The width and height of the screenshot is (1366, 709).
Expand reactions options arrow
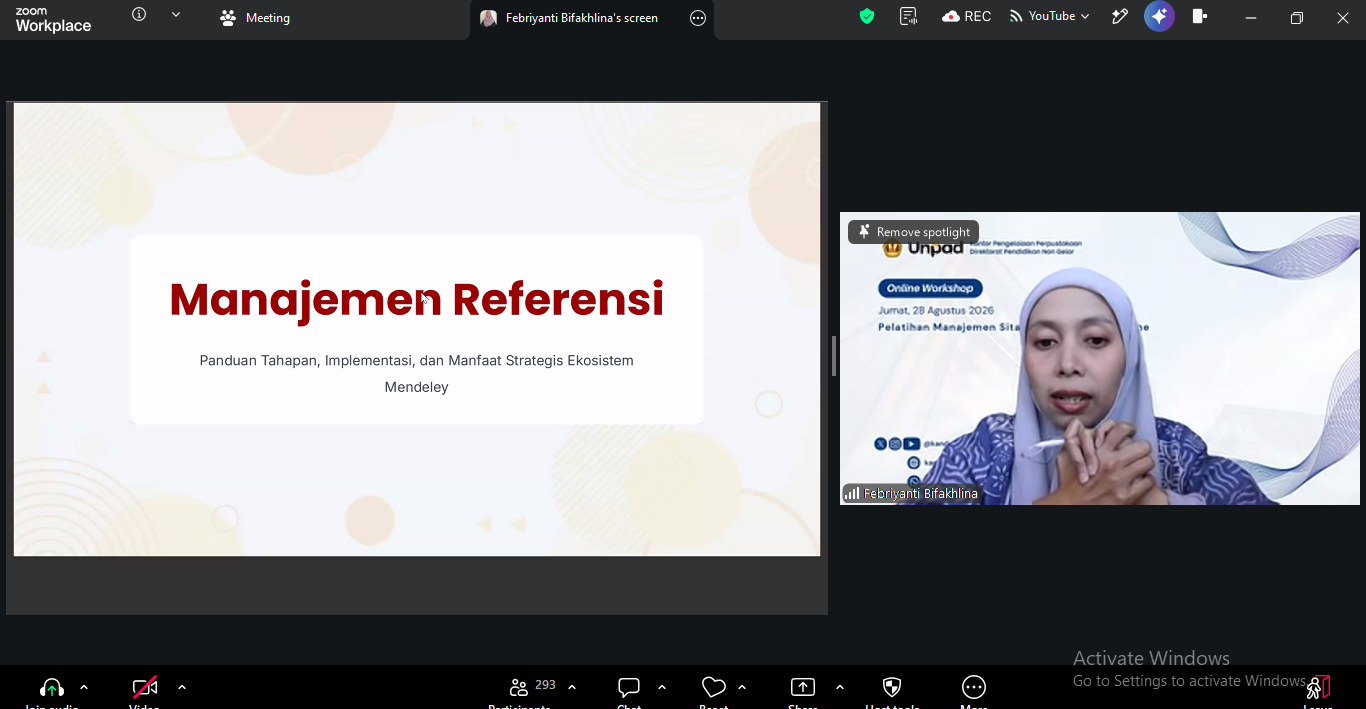coord(742,687)
